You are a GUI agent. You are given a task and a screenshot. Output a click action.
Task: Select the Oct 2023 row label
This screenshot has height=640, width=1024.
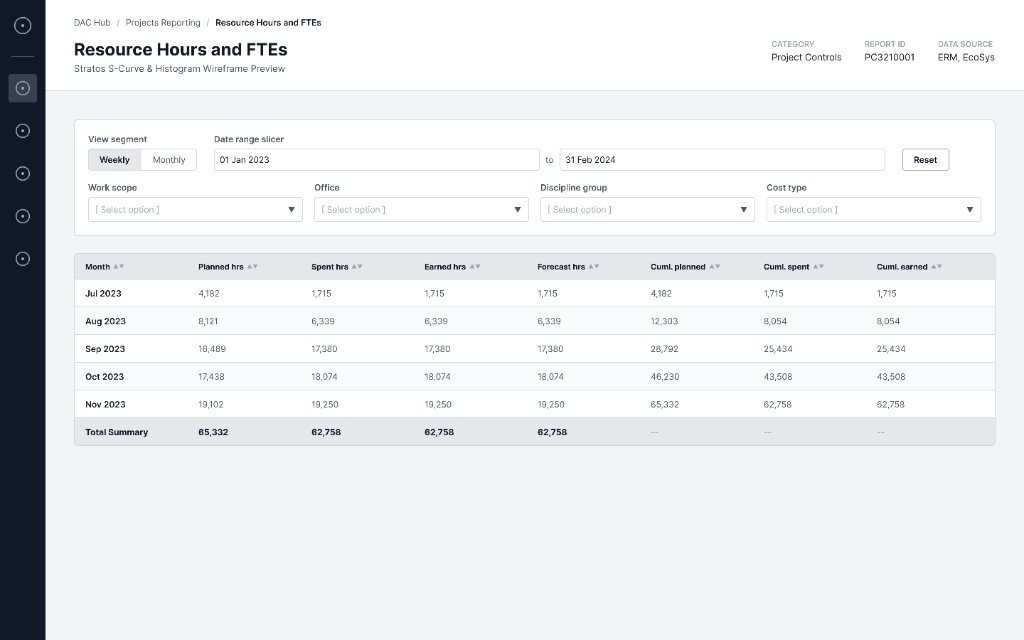coord(104,376)
